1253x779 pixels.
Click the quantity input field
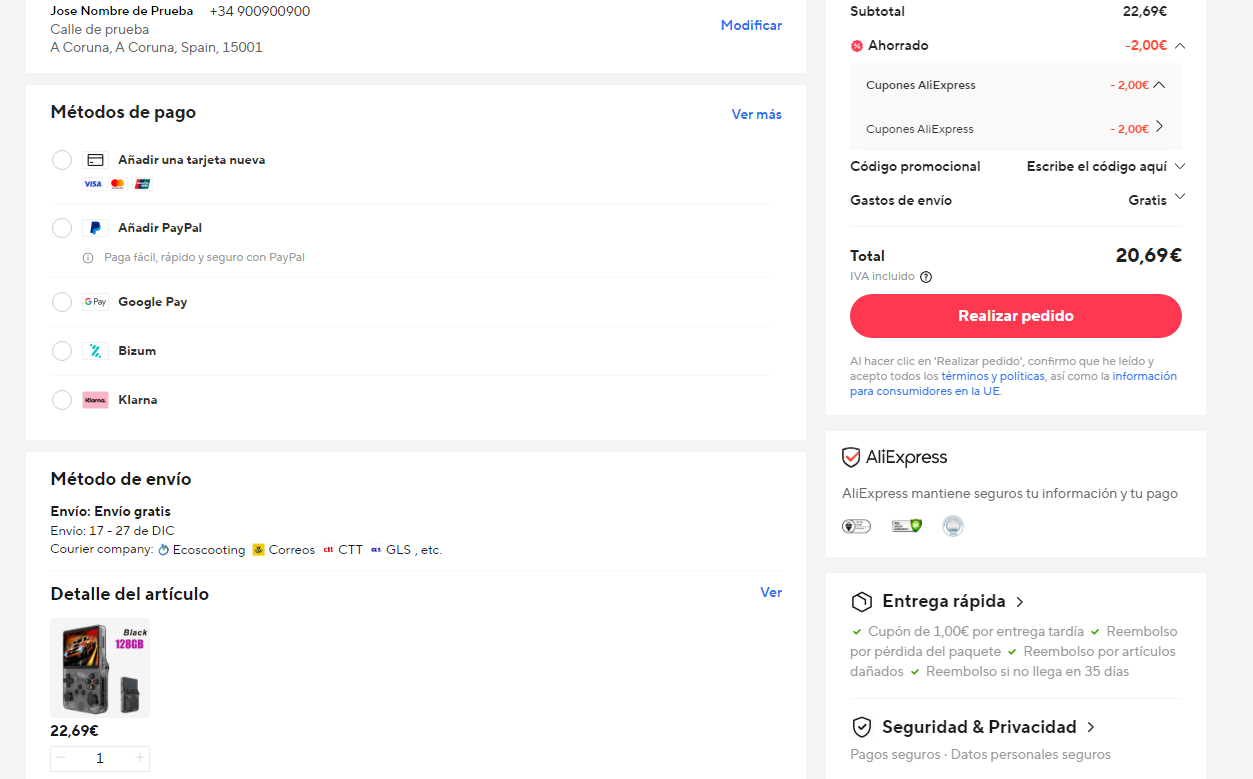[x=100, y=758]
